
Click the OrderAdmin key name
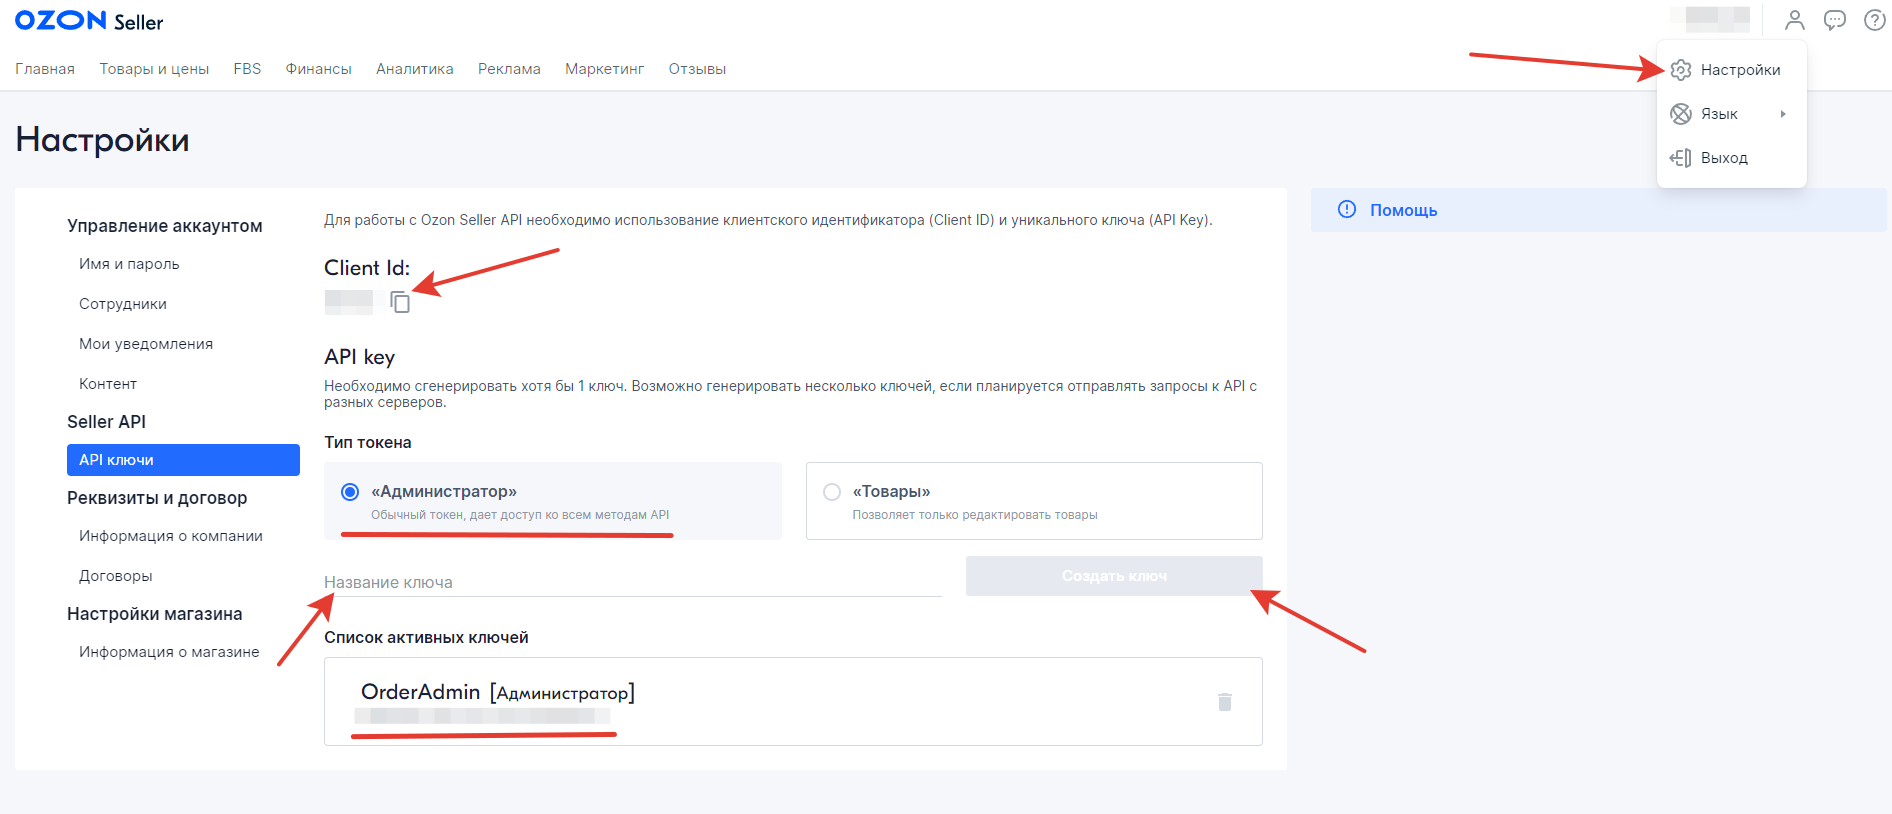coord(420,692)
